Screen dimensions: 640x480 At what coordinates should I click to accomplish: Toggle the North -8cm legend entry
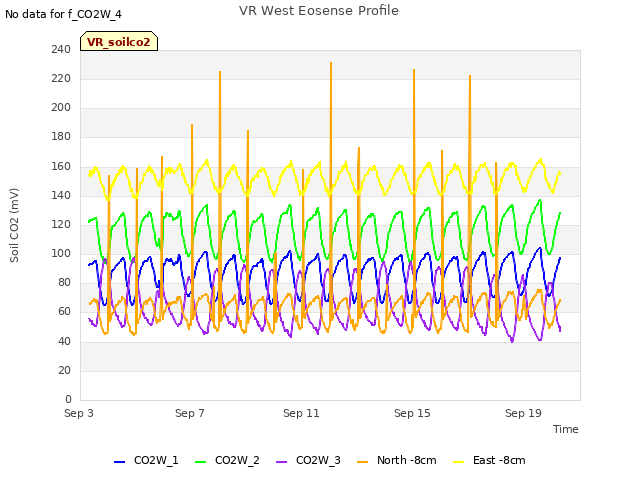point(397,461)
